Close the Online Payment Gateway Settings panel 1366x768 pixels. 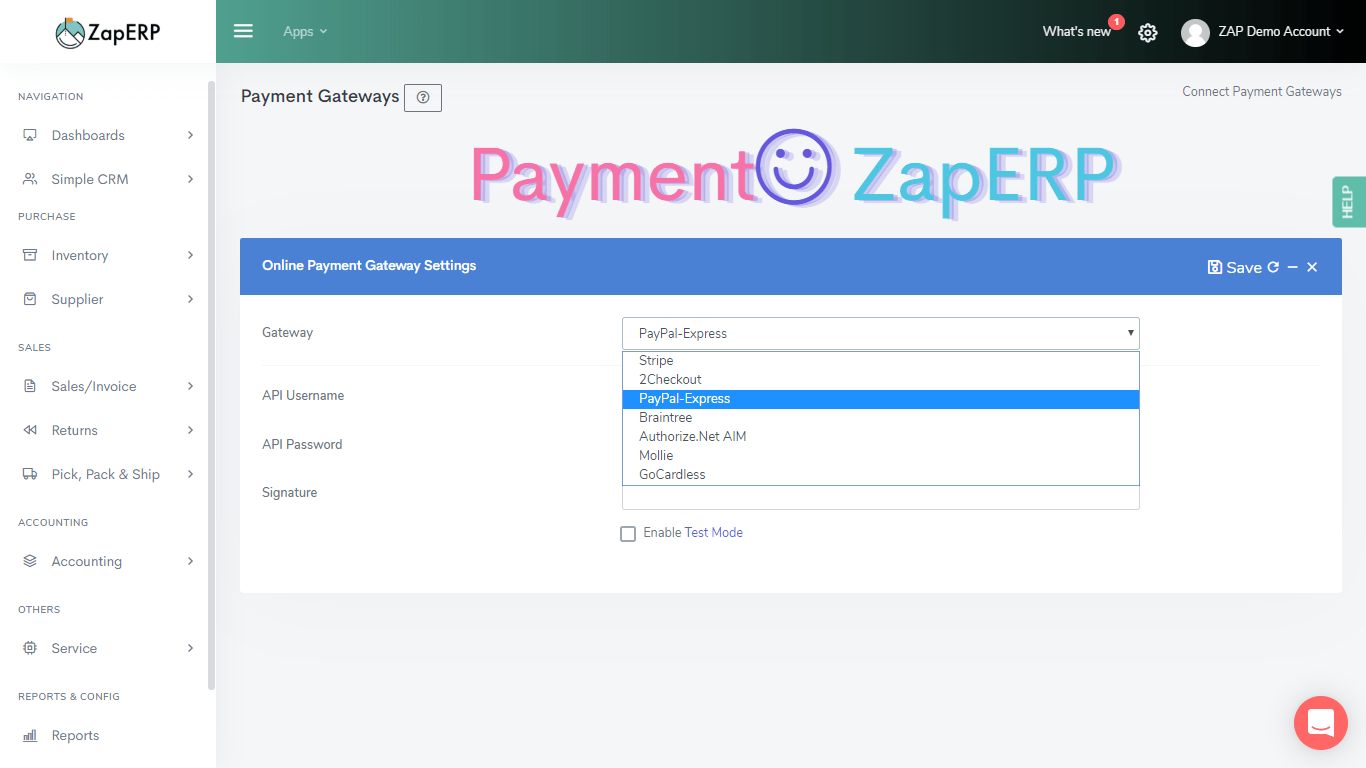1312,267
